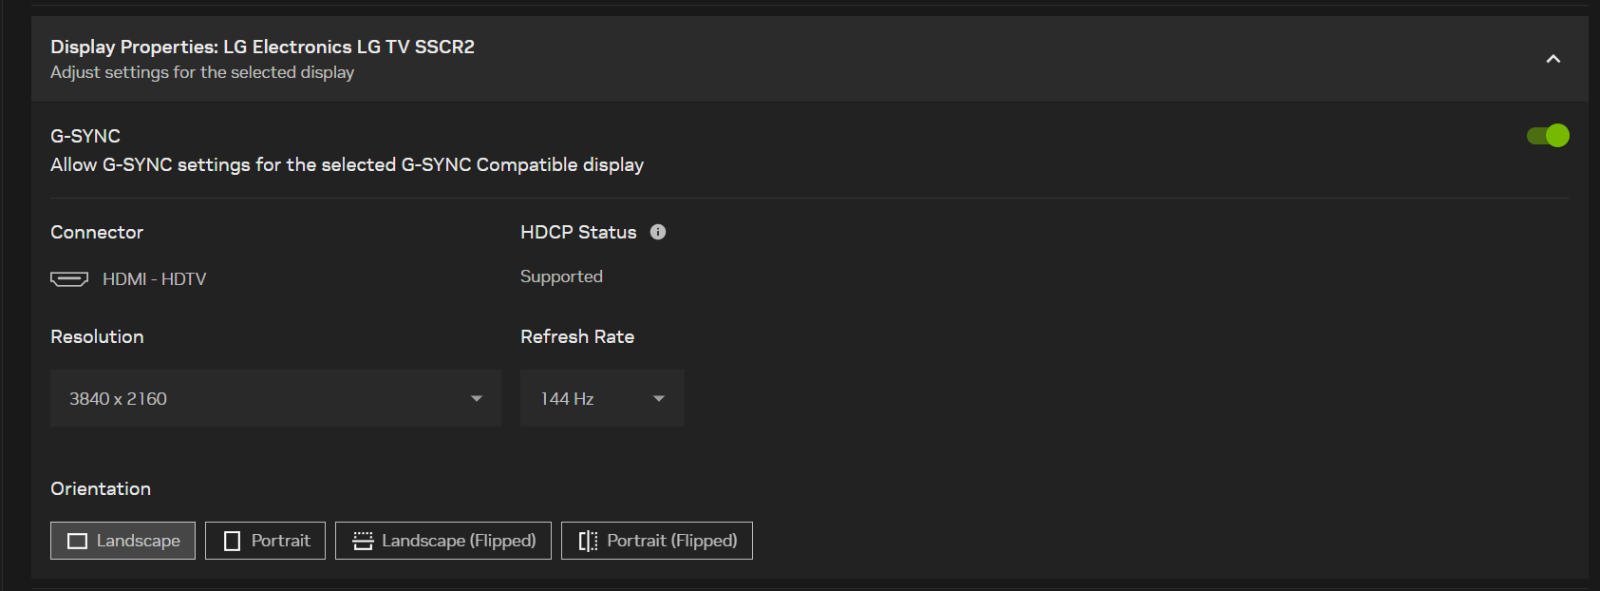Click the "Allow G-SYNC settings" description text
Viewport: 1600px width, 591px height.
(347, 165)
